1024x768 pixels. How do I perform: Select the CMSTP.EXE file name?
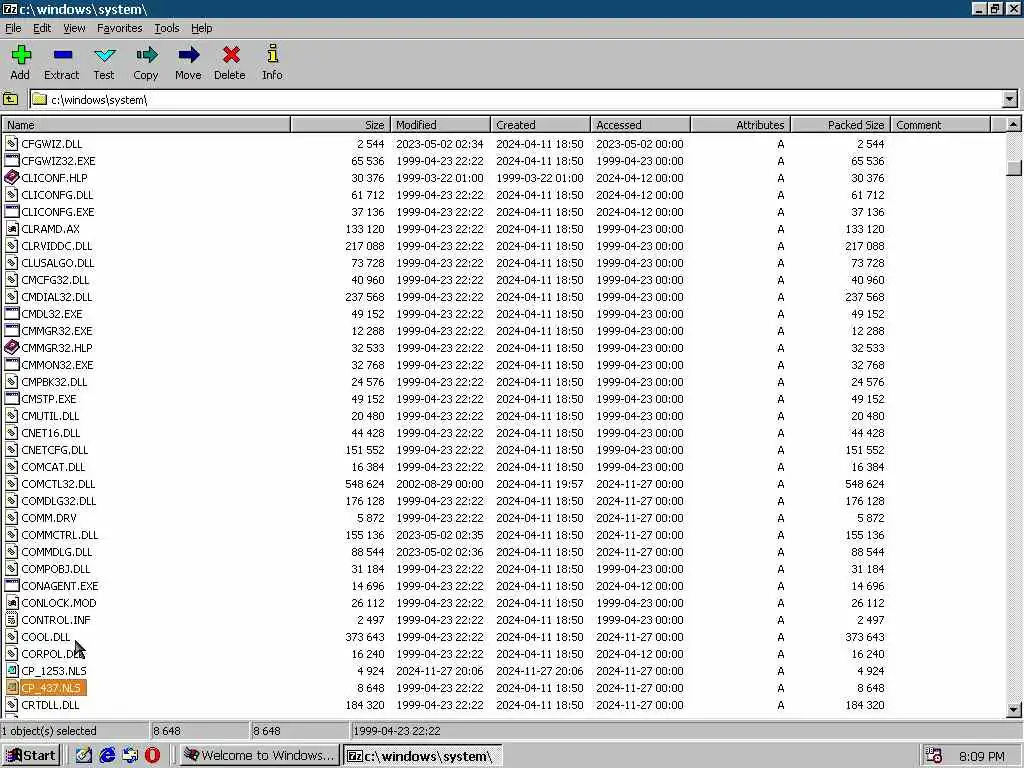click(49, 399)
